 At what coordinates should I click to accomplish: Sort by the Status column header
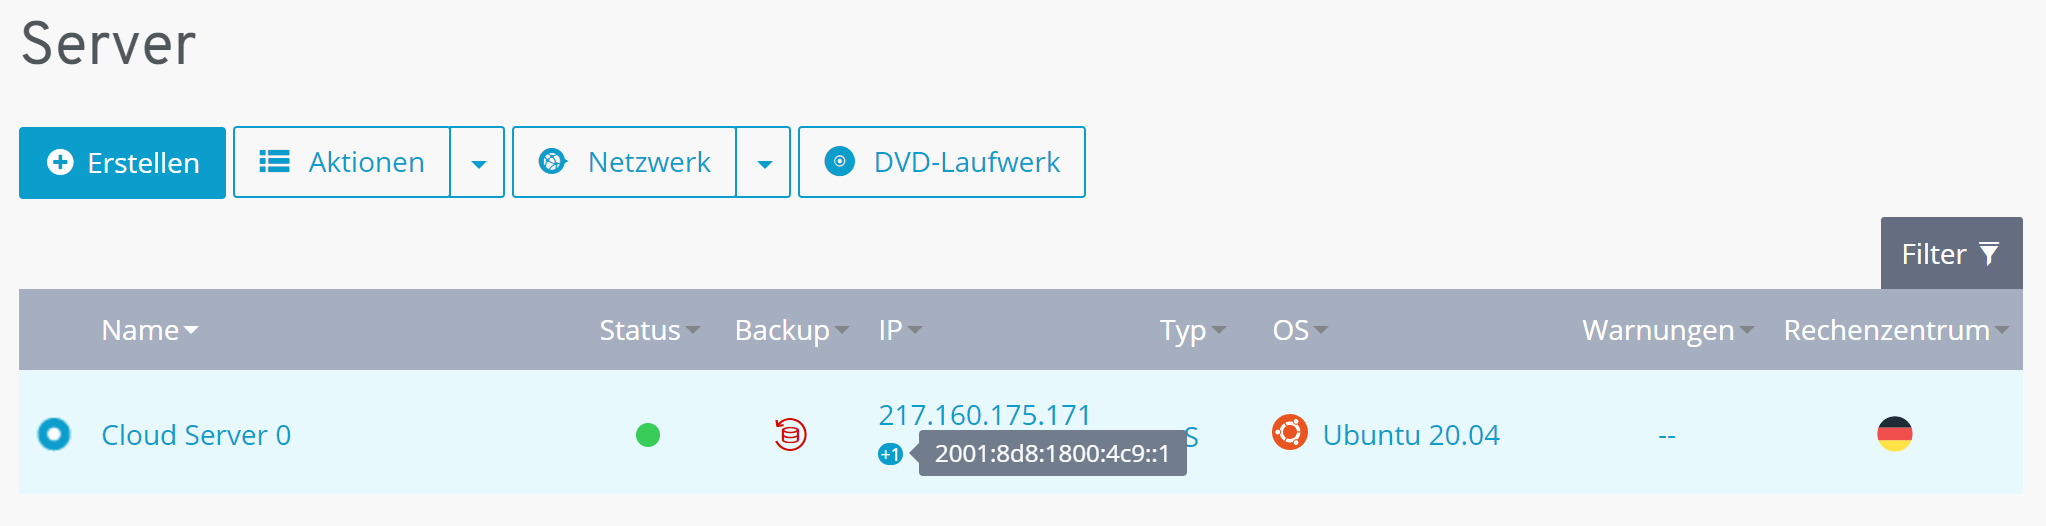(x=649, y=330)
